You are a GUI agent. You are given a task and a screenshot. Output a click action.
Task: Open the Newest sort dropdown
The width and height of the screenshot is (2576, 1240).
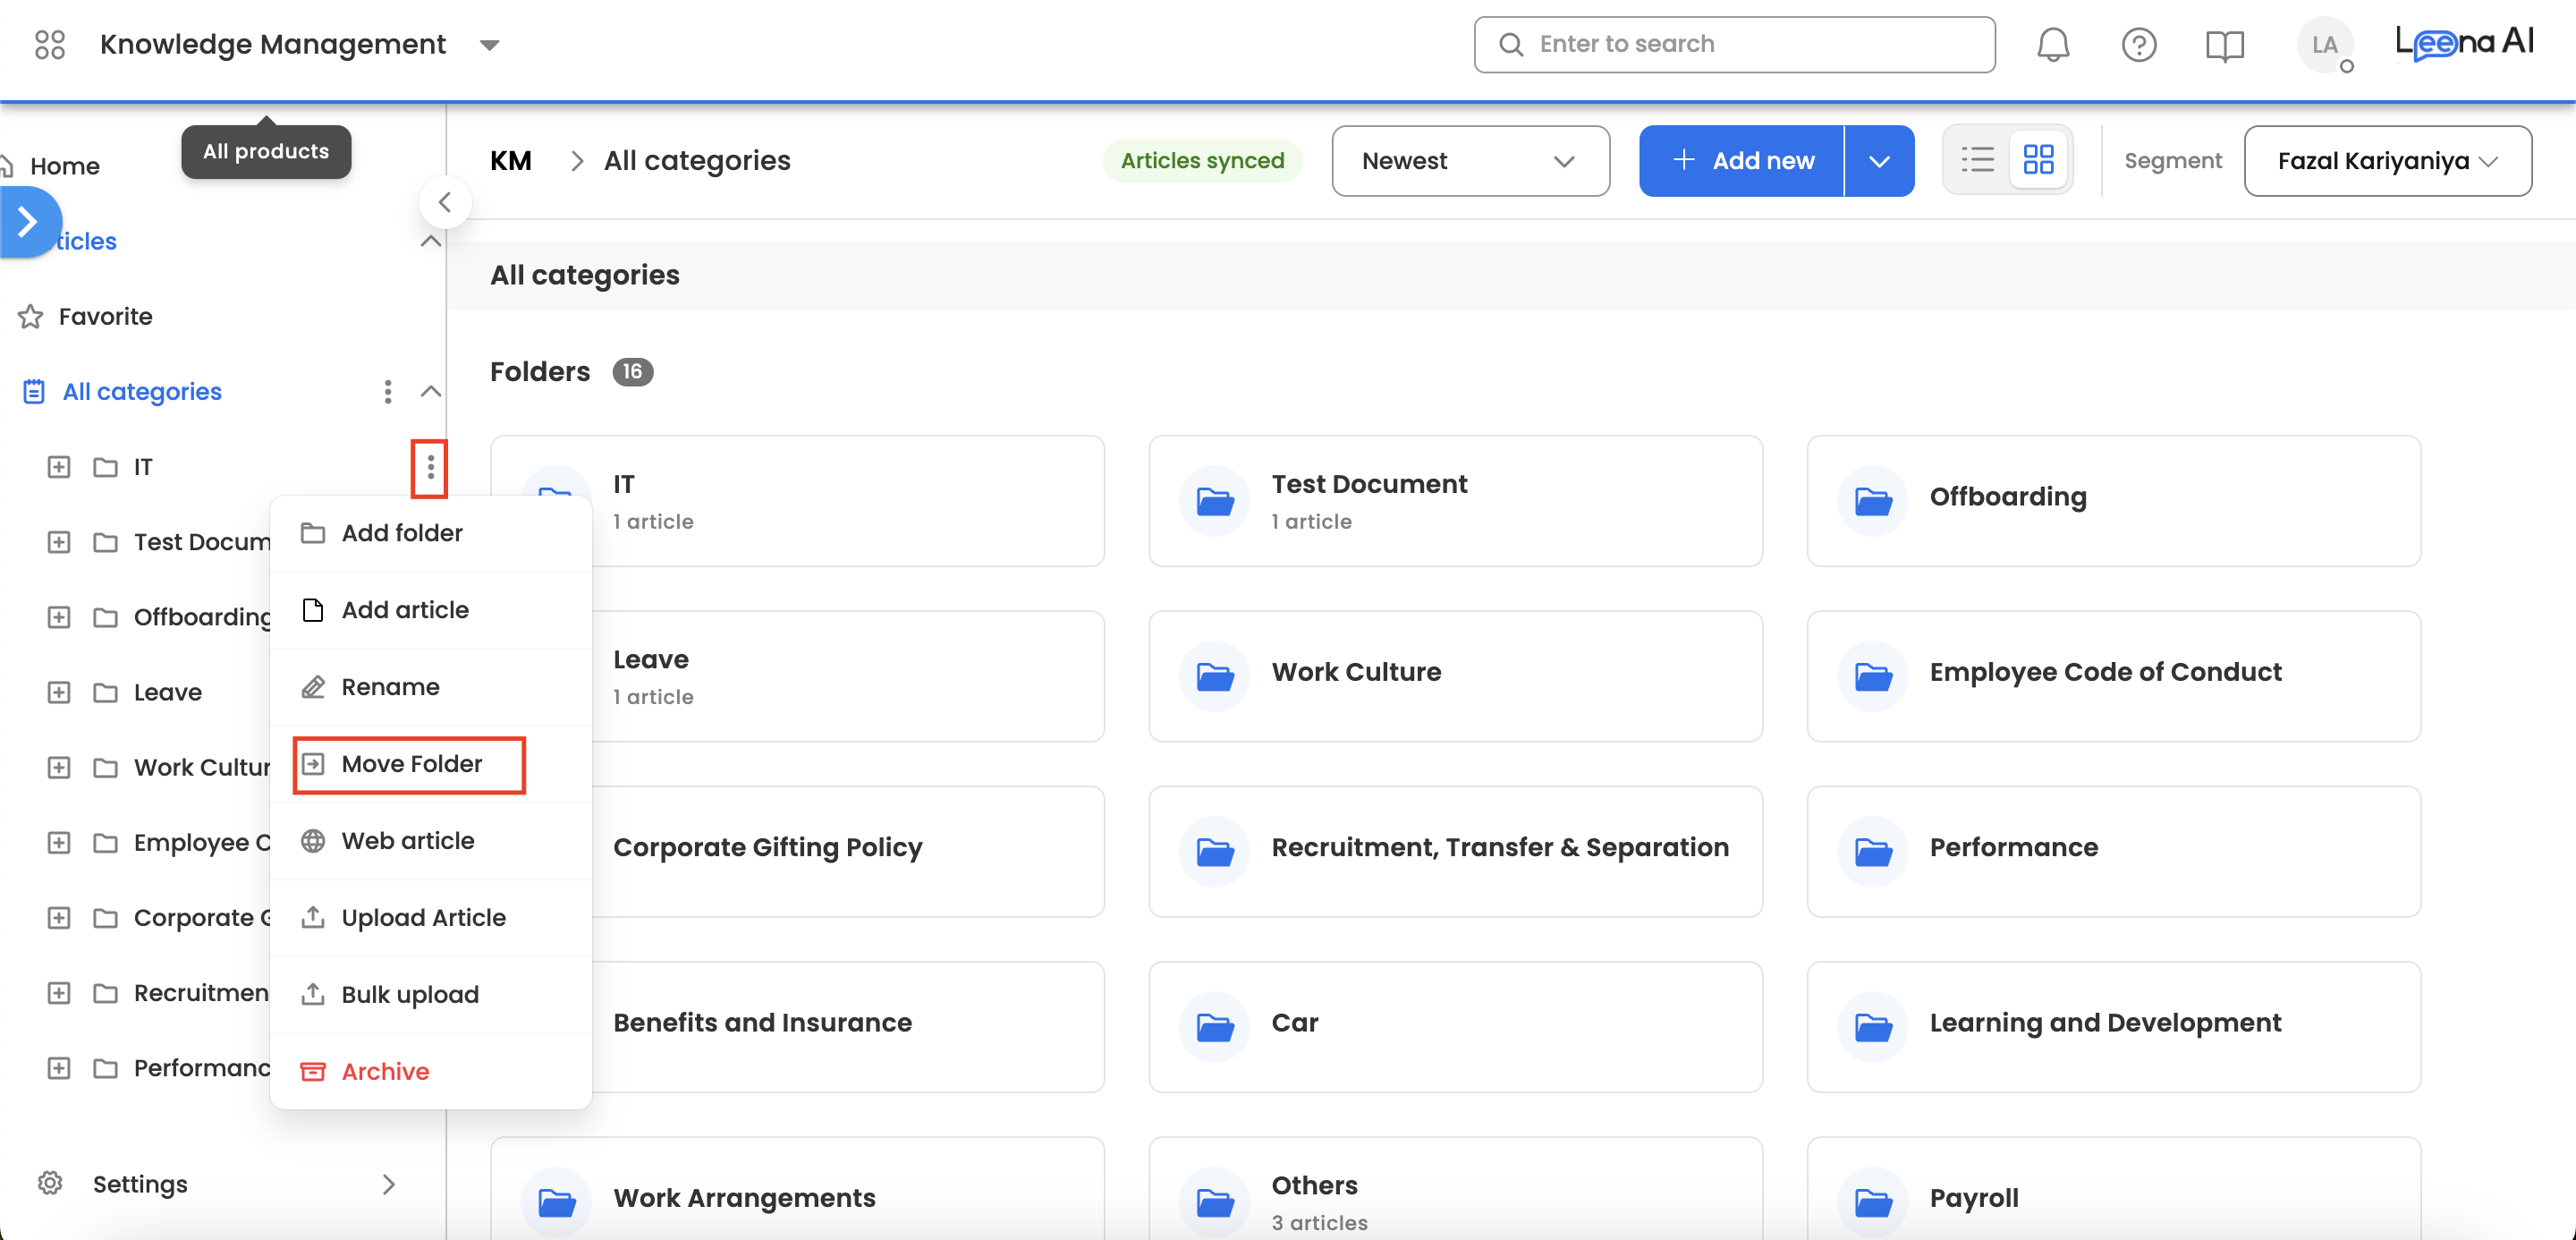[1469, 161]
